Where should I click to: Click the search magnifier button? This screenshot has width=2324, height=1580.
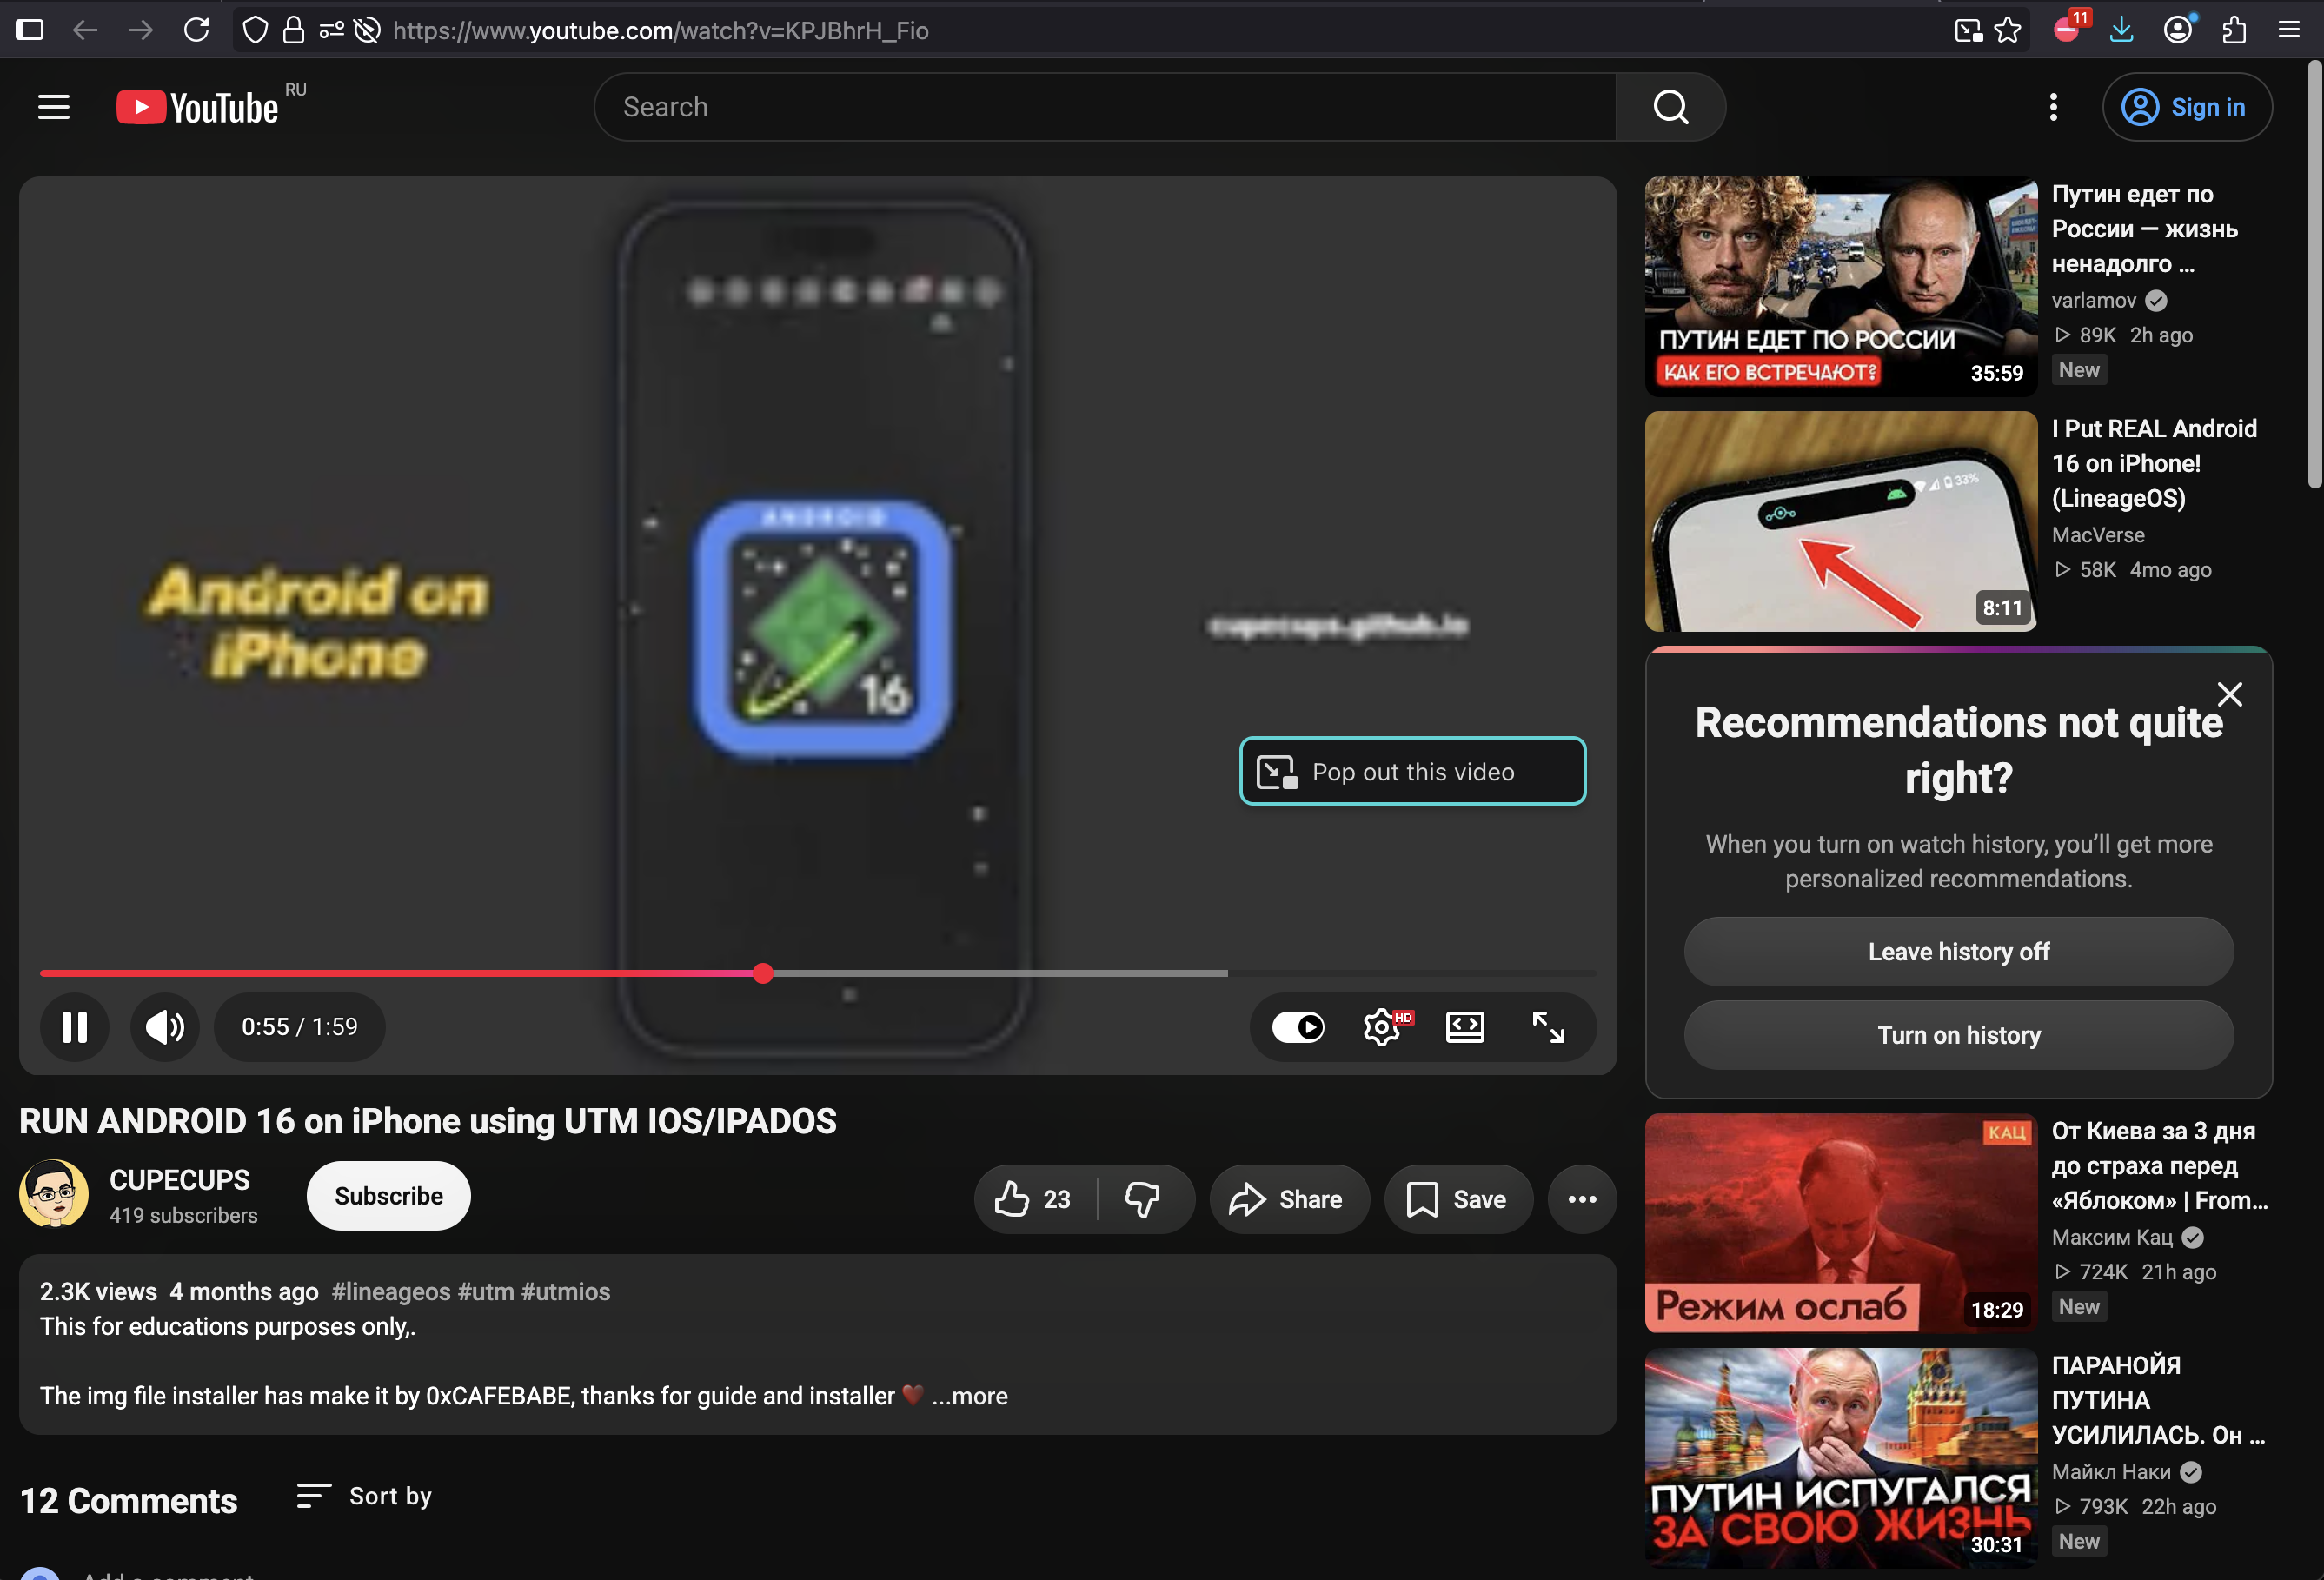(1671, 107)
